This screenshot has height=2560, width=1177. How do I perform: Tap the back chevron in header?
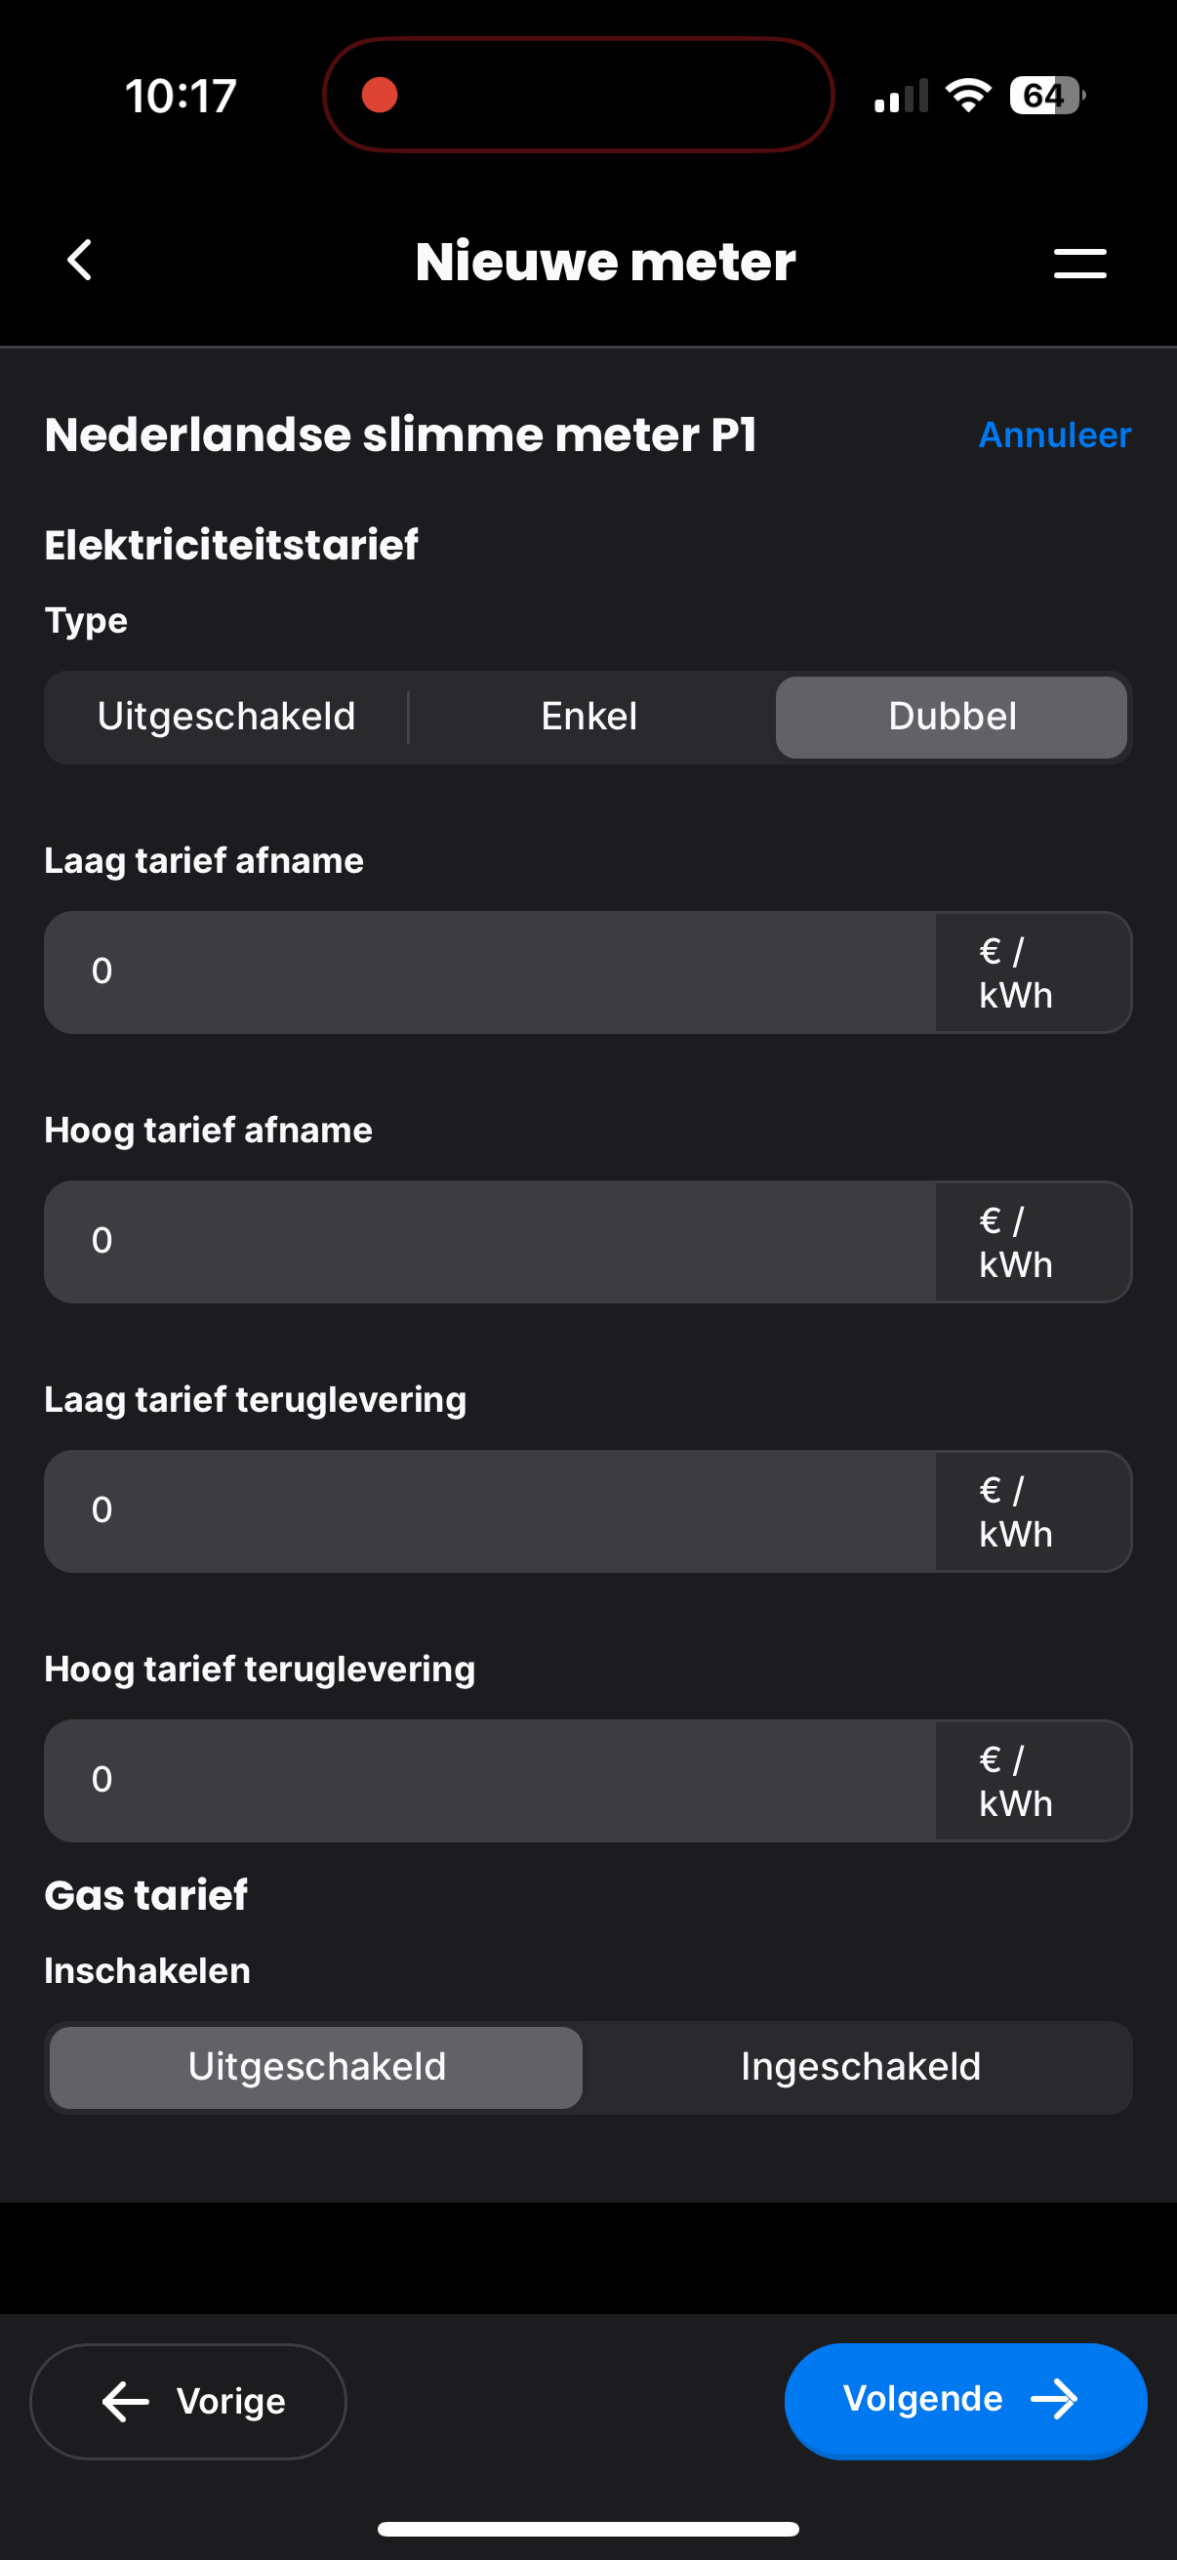(80, 261)
